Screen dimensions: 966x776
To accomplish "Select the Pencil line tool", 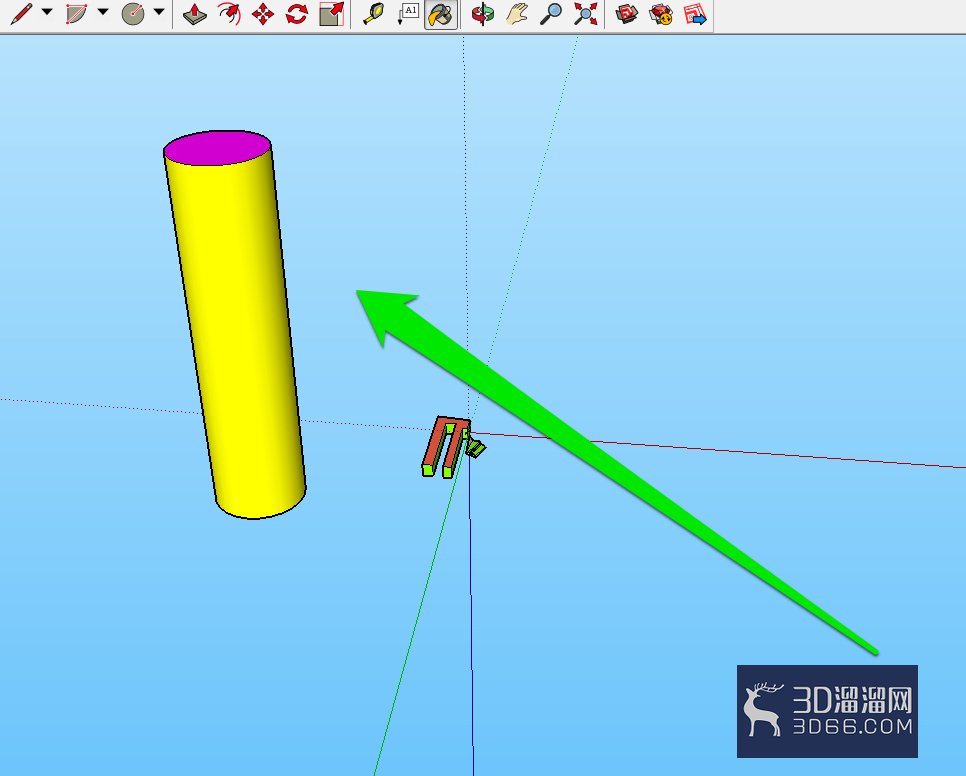I will pos(22,14).
